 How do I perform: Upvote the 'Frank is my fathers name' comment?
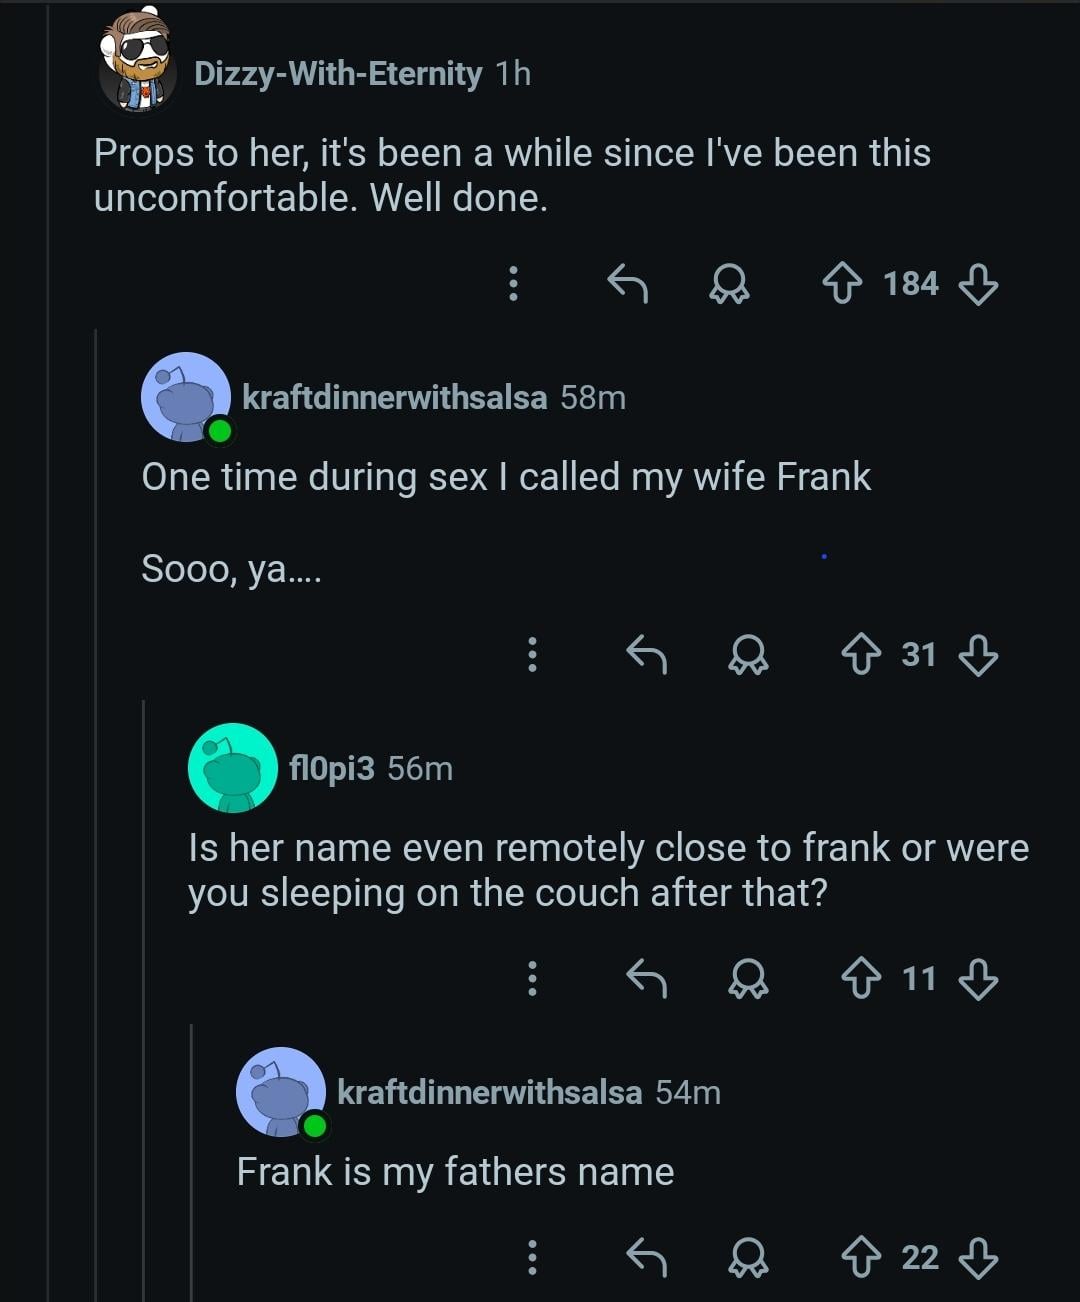click(861, 1257)
